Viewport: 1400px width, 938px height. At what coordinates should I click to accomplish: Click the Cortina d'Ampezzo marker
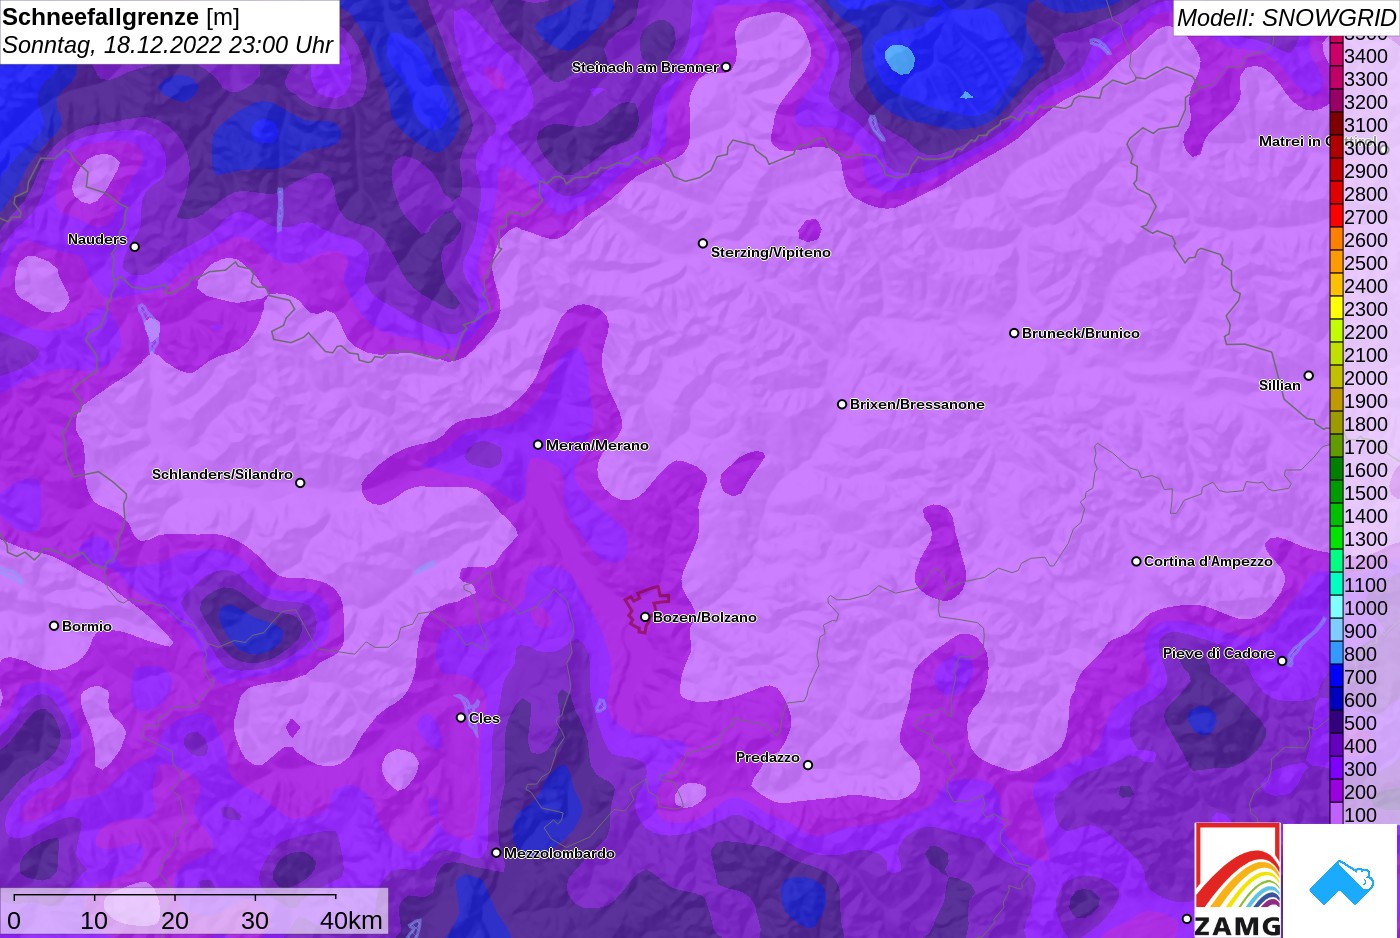[1136, 561]
